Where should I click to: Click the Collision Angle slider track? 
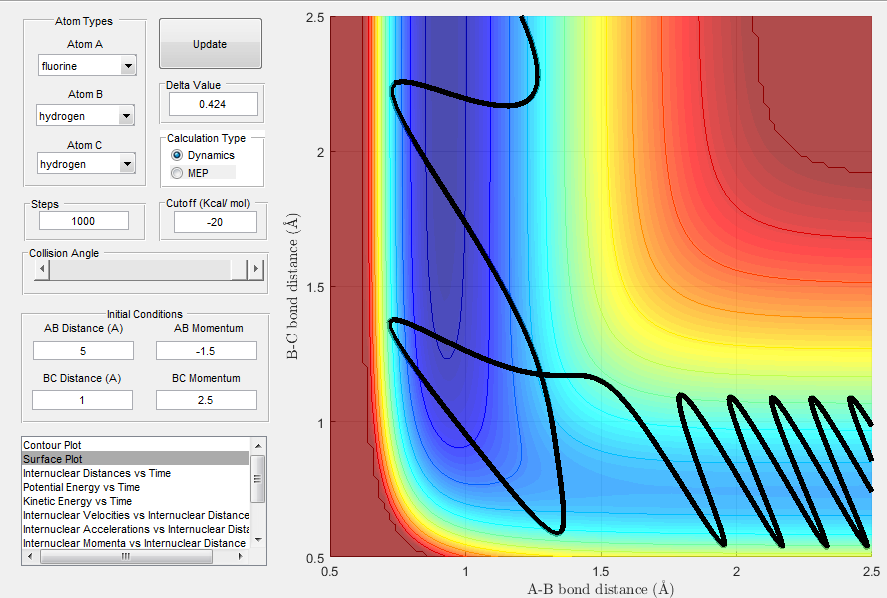click(140, 270)
